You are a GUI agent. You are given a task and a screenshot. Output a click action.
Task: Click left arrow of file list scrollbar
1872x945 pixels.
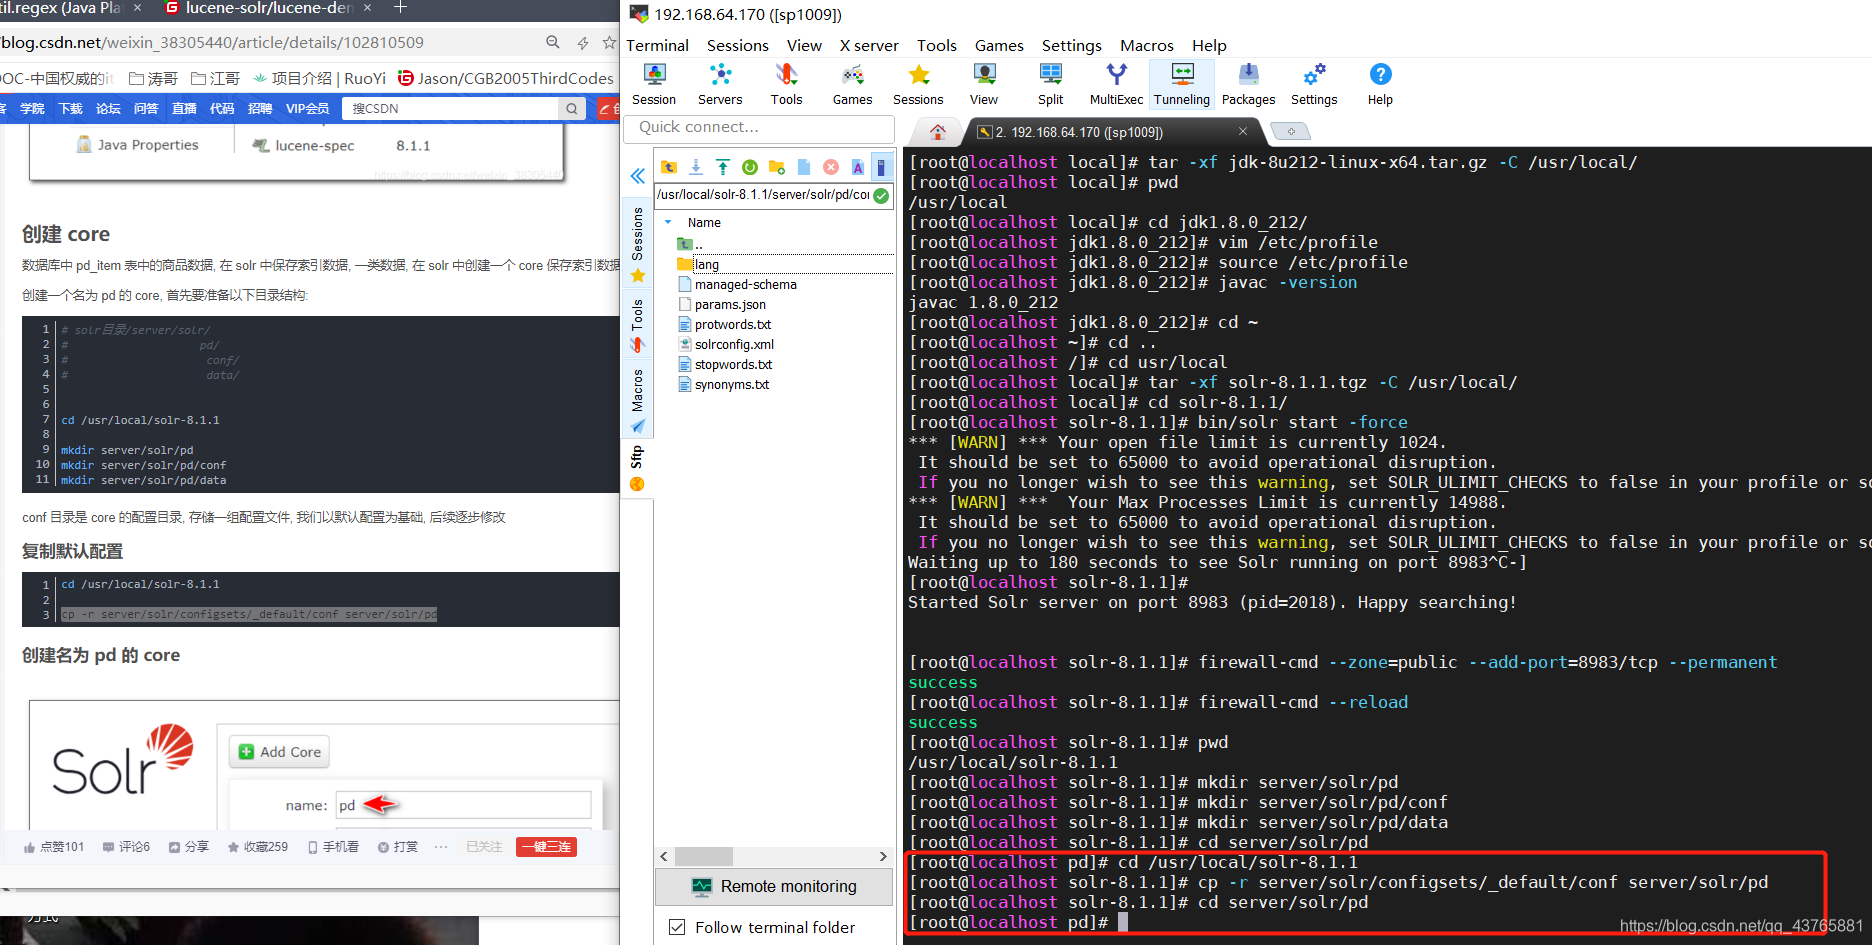[664, 857]
